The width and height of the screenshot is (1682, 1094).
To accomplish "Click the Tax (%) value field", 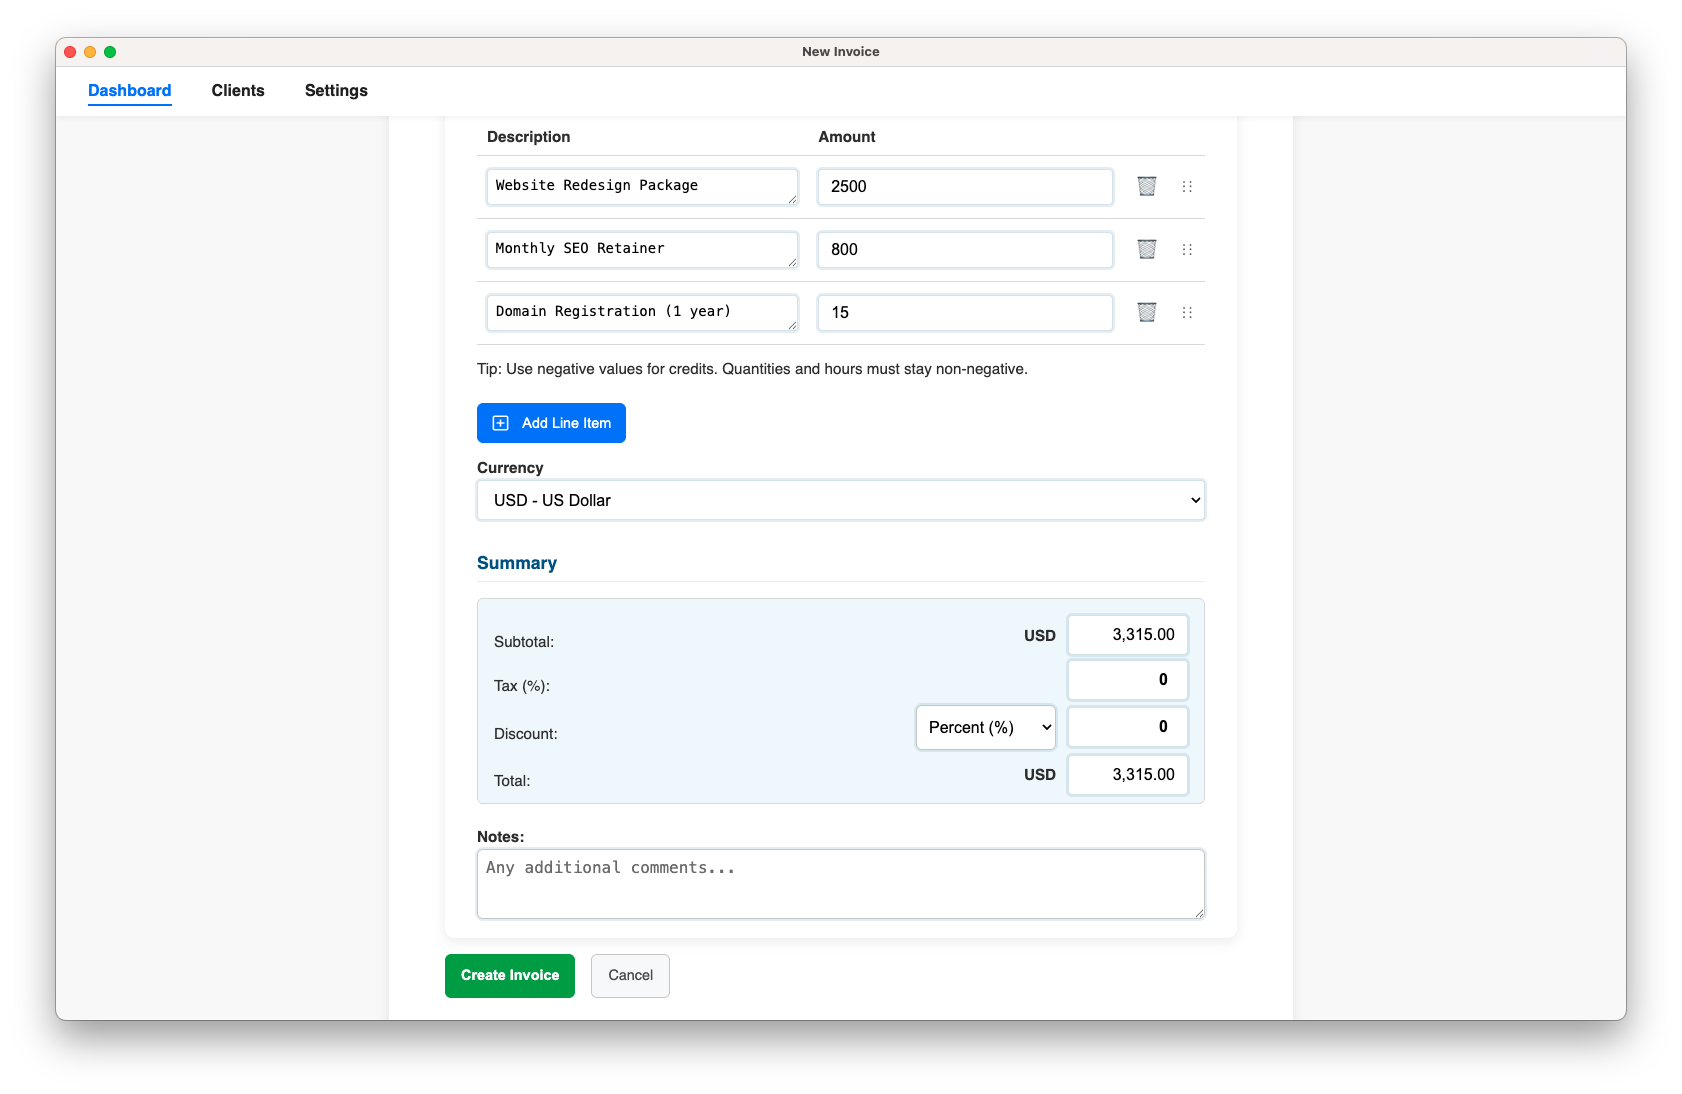I will [x=1127, y=680].
